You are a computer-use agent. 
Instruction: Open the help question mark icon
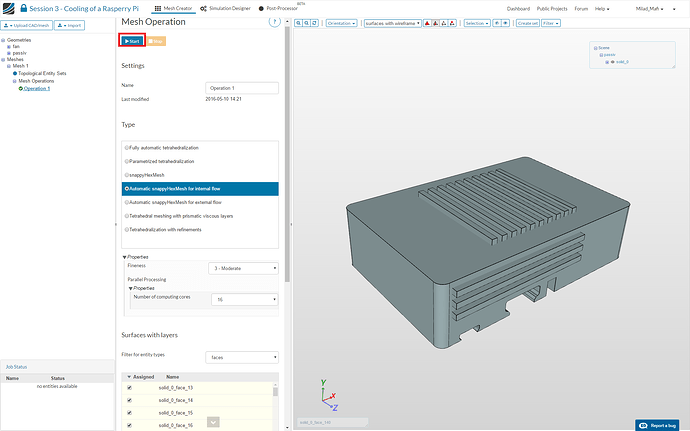click(274, 21)
